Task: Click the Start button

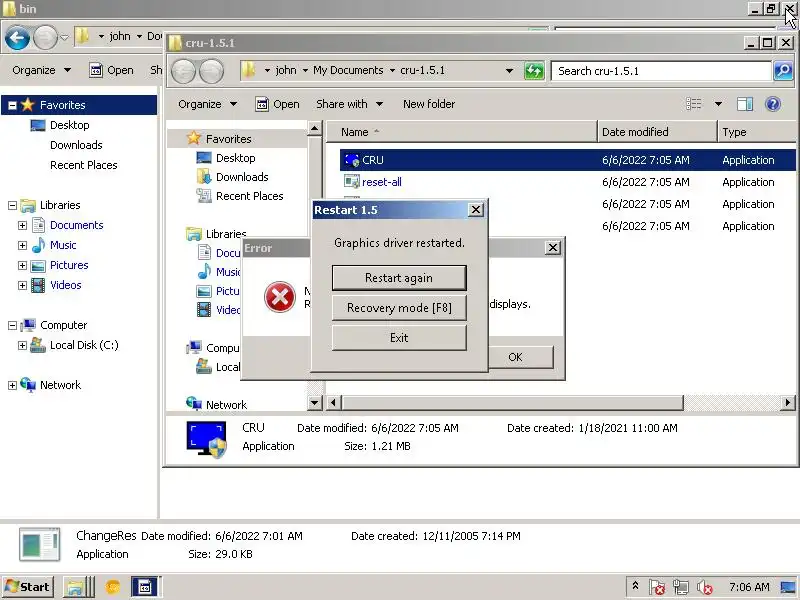Action: click(x=28, y=587)
